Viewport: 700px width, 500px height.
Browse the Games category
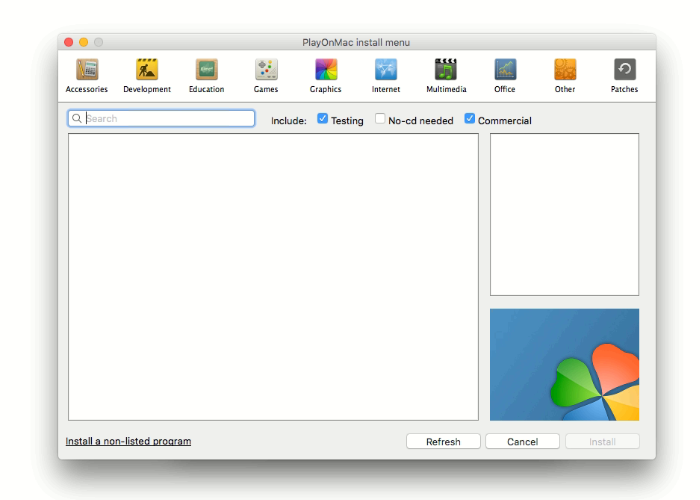click(266, 75)
